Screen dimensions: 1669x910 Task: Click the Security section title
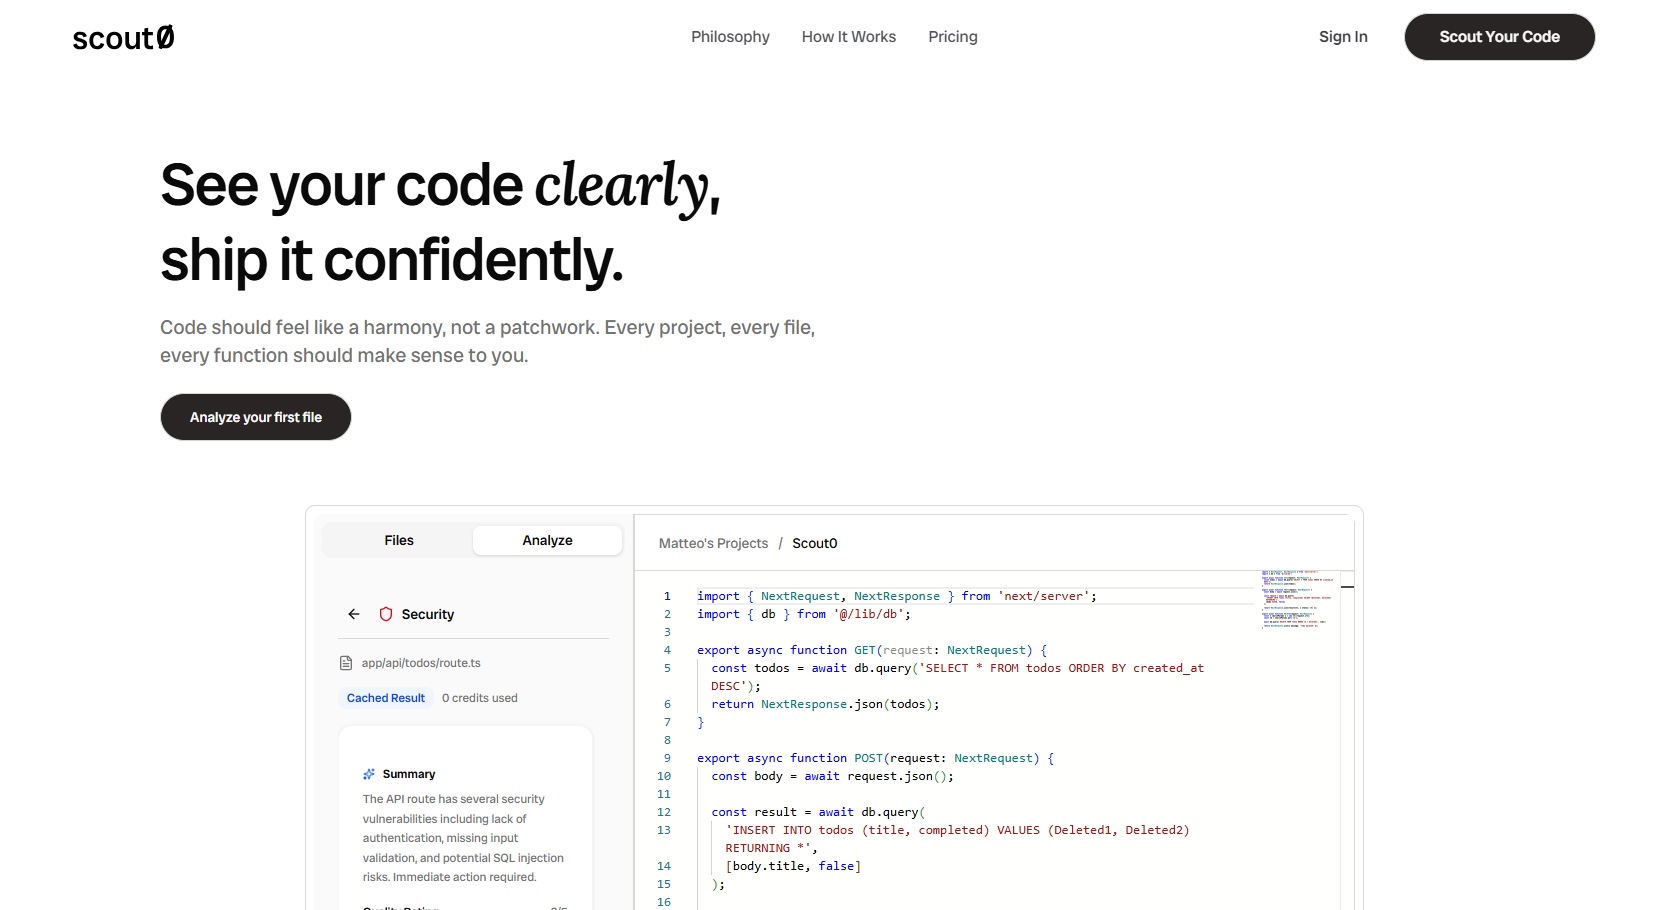(428, 614)
